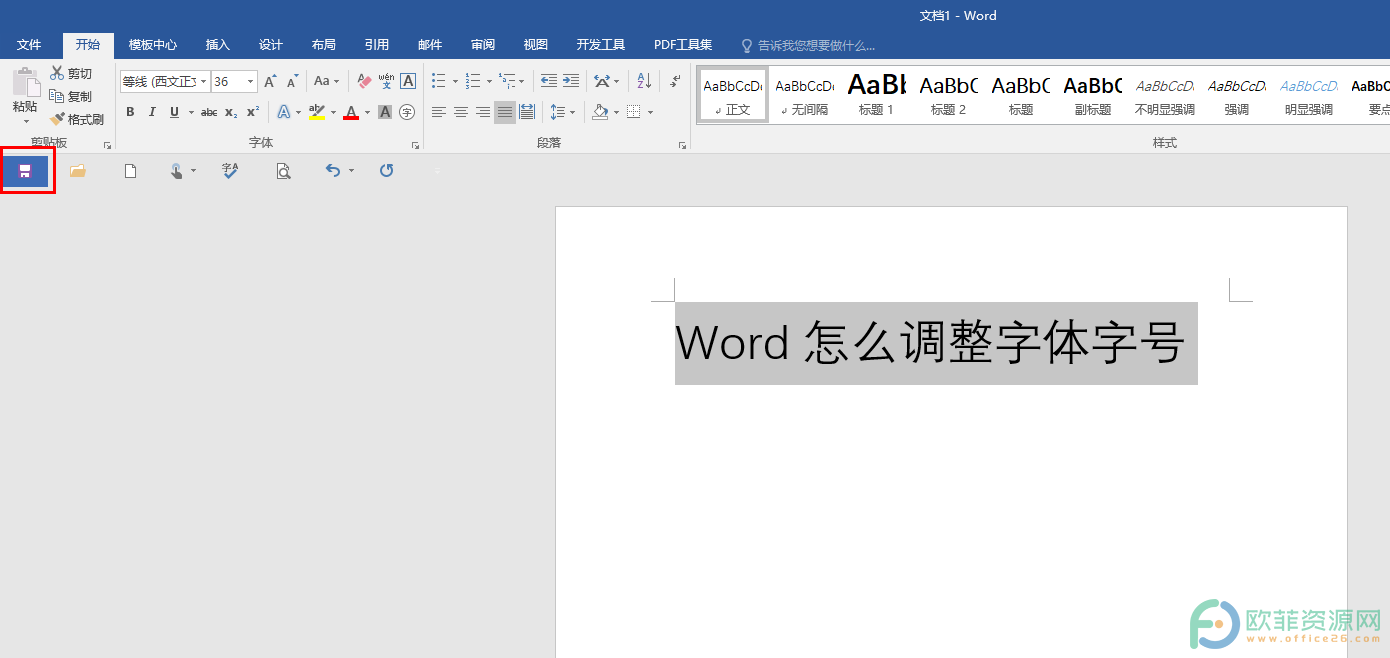
Task: Open print preview with the magnifier page icon
Action: 284,171
